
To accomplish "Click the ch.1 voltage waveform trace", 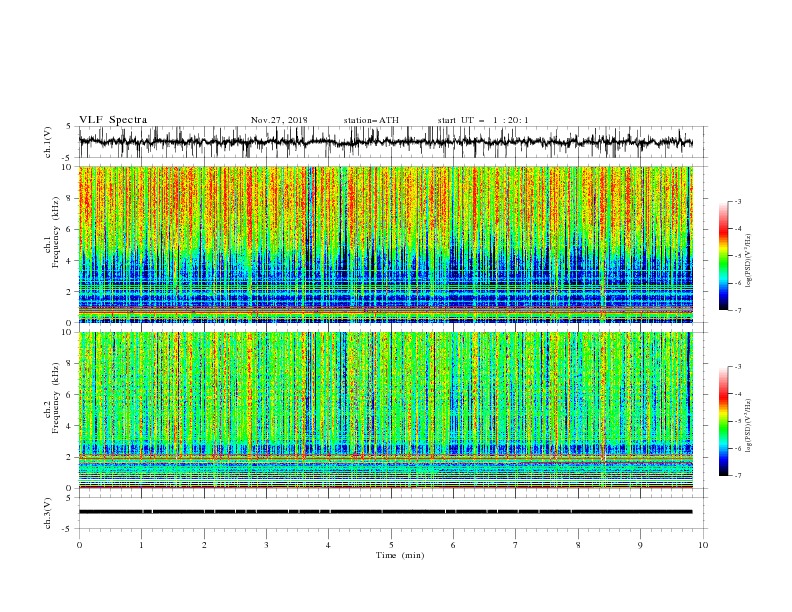I will pos(385,142).
